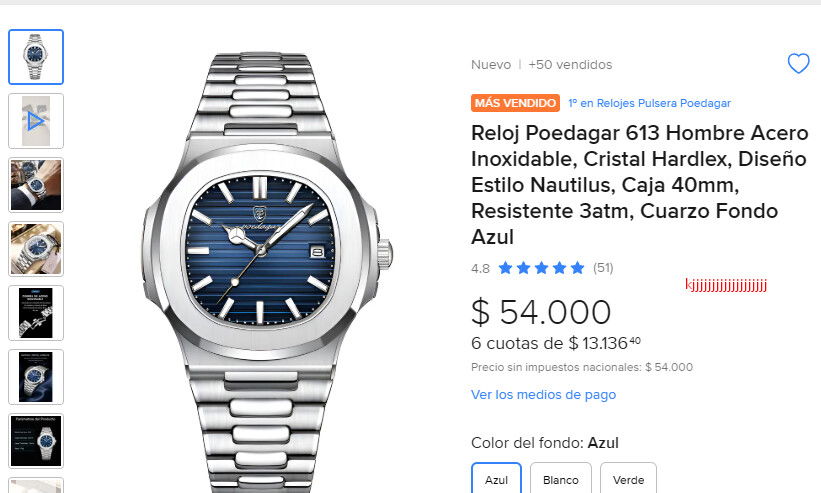Open reviews via the five-star rating
The height and width of the screenshot is (493, 821).
tap(541, 268)
